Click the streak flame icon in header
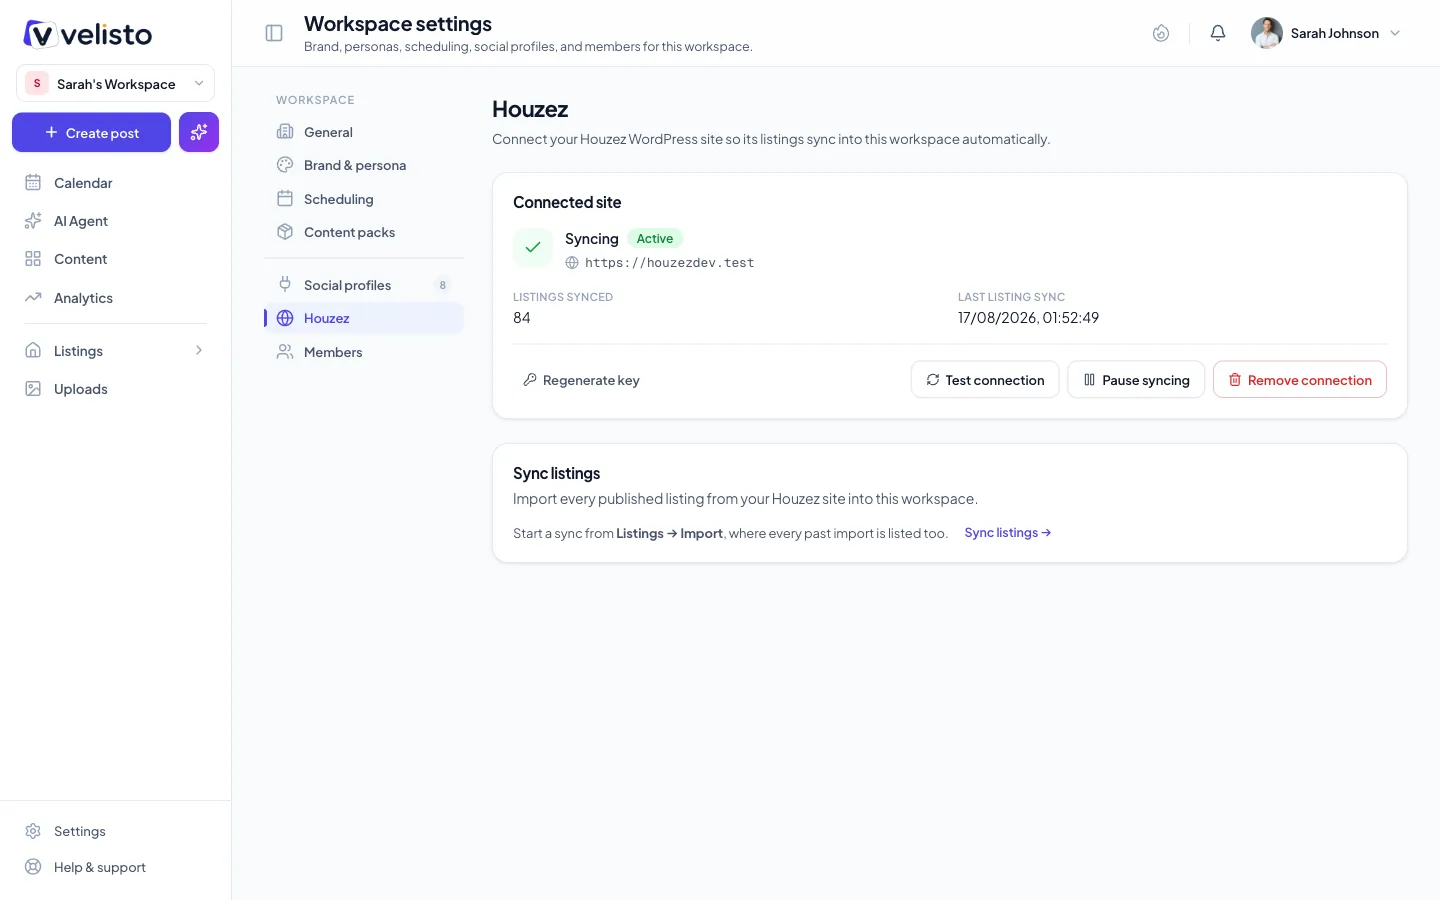 click(1161, 33)
